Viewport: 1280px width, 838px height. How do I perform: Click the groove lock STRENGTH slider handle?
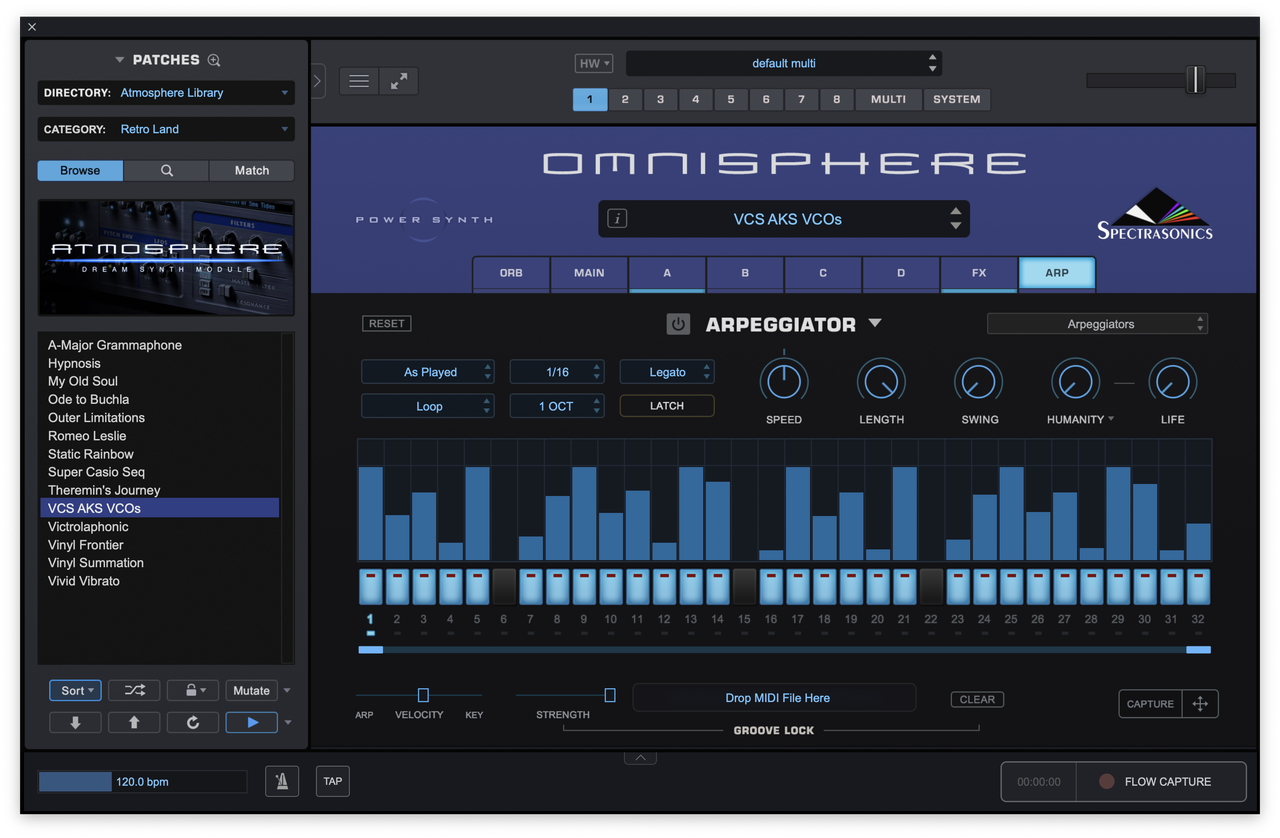(610, 695)
